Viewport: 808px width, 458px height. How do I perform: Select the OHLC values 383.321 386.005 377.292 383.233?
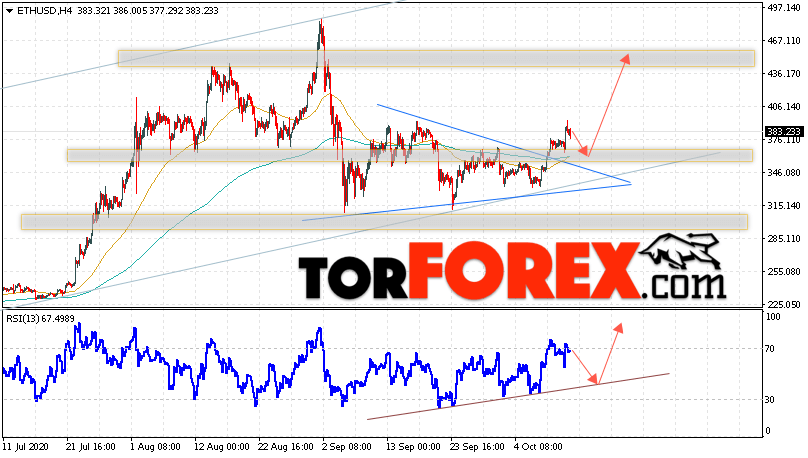pos(148,11)
